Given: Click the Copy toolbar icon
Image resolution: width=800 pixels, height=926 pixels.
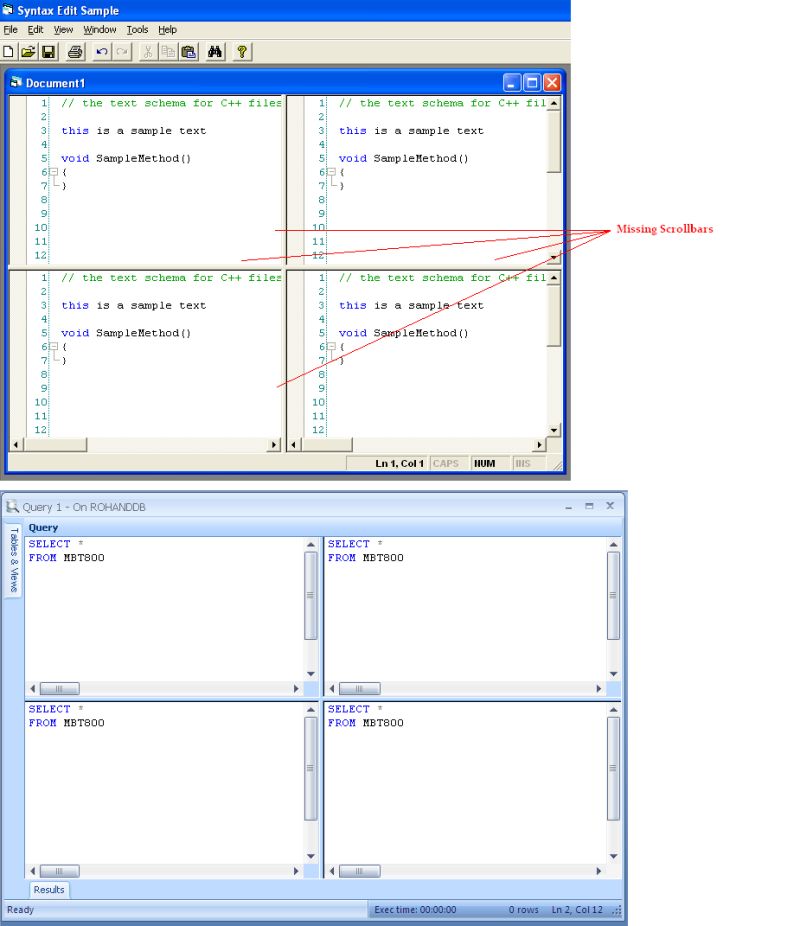Looking at the screenshot, I should pyautogui.click(x=168, y=52).
